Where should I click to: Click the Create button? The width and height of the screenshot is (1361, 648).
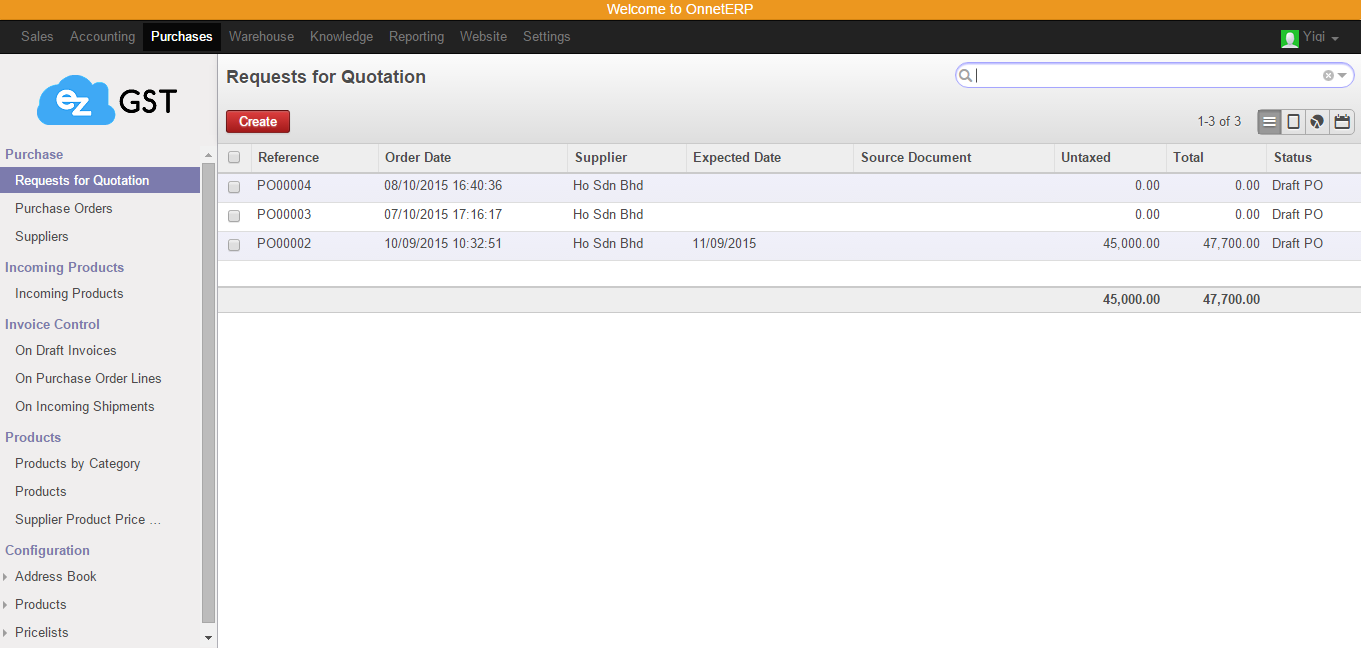pyautogui.click(x=257, y=121)
